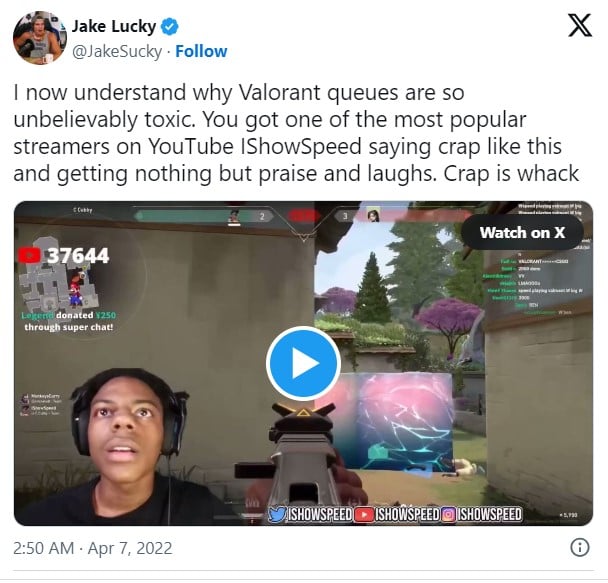Click the X logo in top corner
The height and width of the screenshot is (583, 608).
(580, 25)
